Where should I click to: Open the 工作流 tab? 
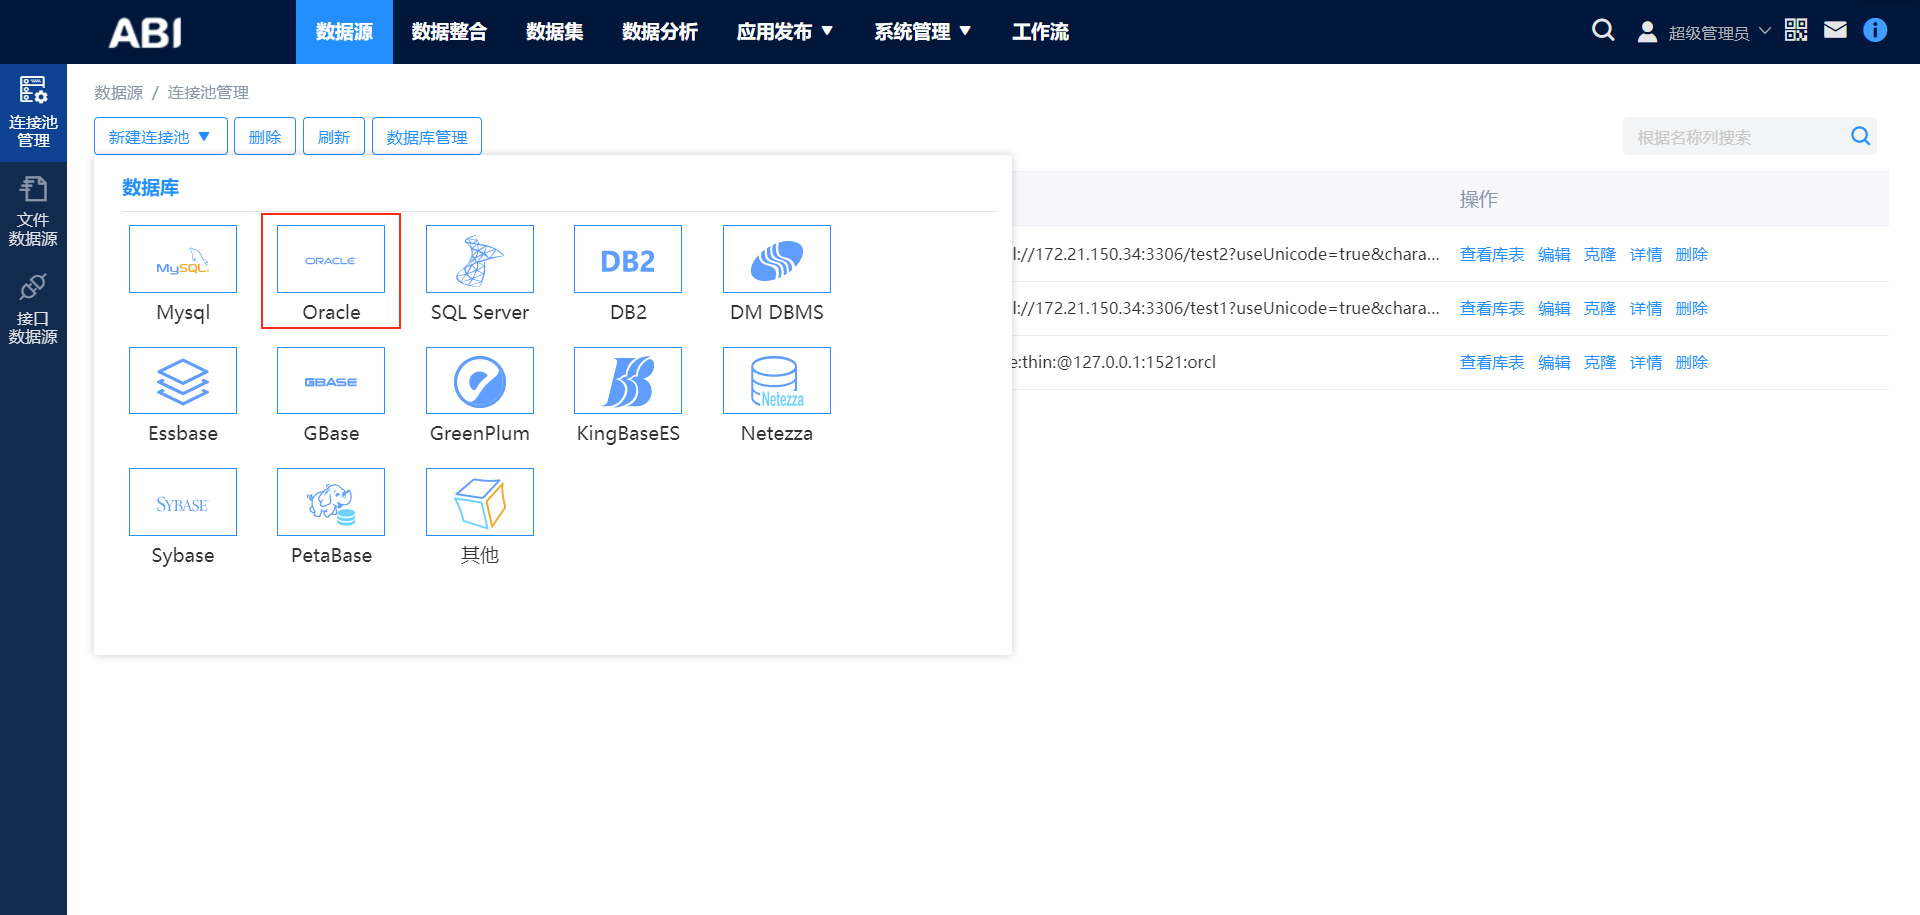click(x=1040, y=32)
